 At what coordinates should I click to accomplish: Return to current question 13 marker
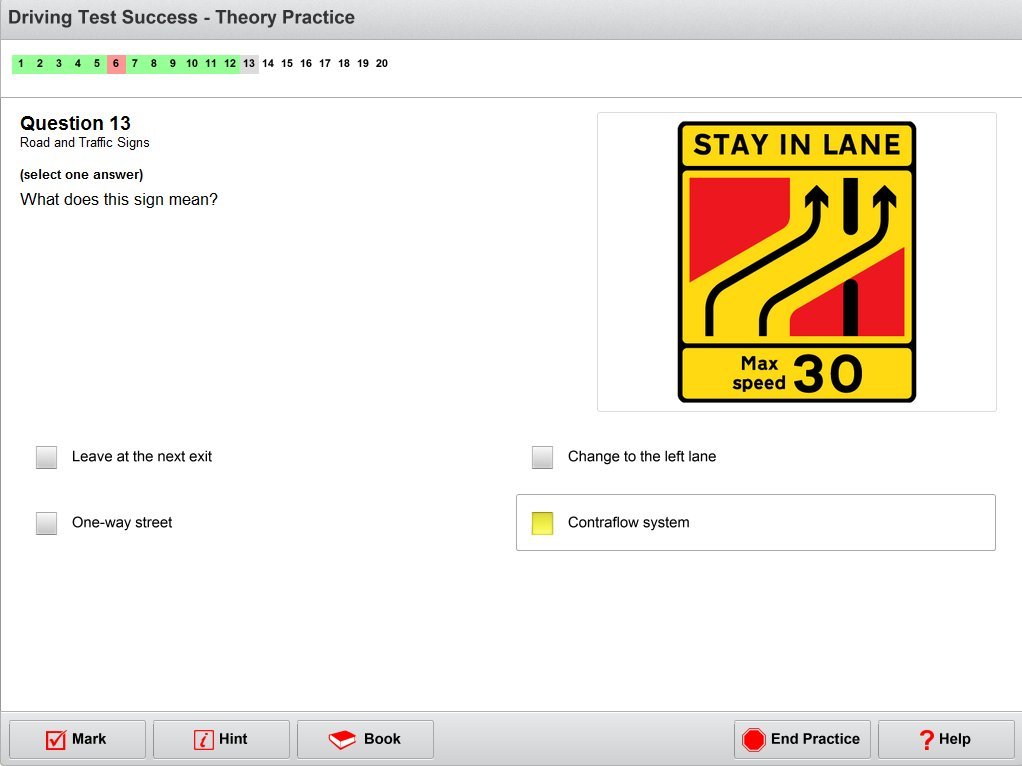click(x=249, y=64)
